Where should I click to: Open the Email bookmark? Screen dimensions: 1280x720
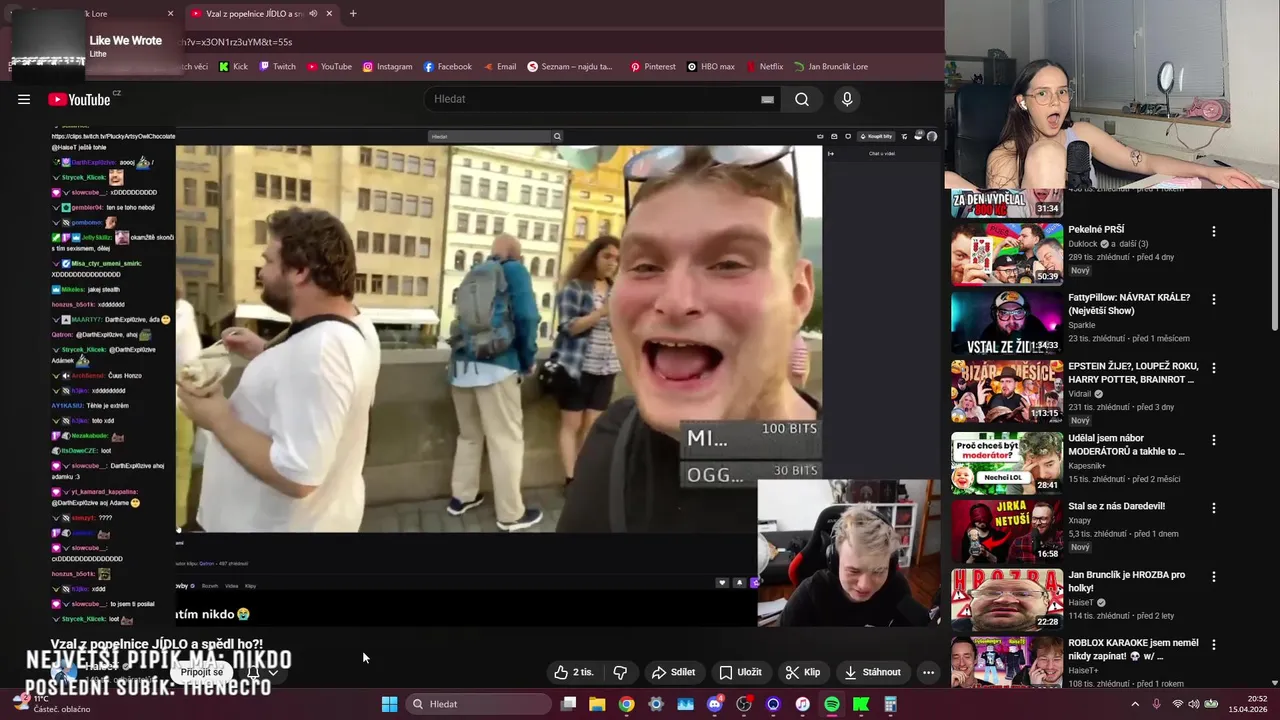point(499,67)
